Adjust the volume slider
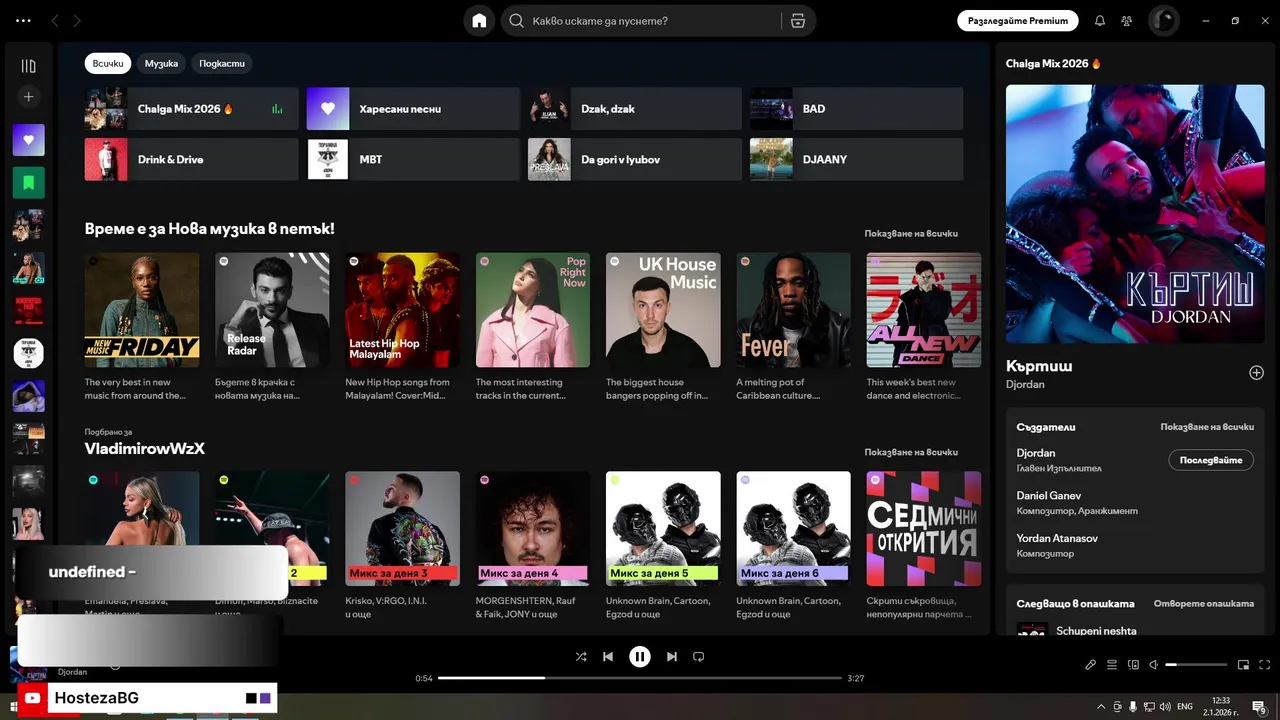The image size is (1280, 720). click(x=1196, y=665)
